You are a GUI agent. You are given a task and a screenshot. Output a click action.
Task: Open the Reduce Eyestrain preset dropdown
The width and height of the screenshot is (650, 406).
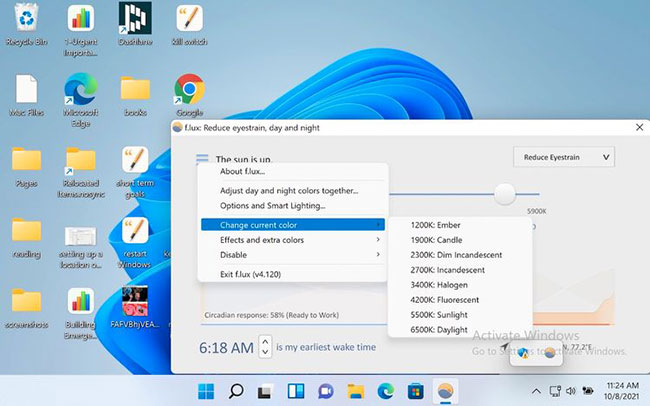pyautogui.click(x=564, y=157)
